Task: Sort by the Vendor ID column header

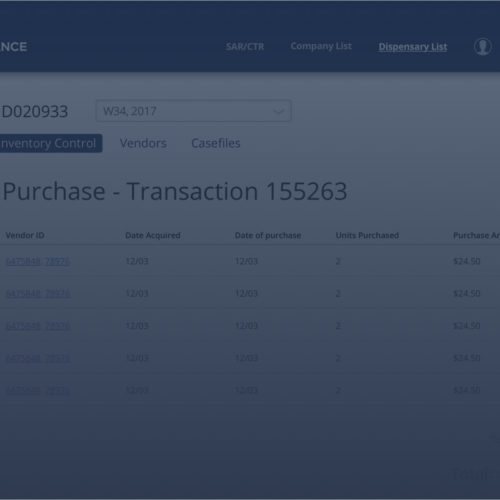Action: (25, 235)
